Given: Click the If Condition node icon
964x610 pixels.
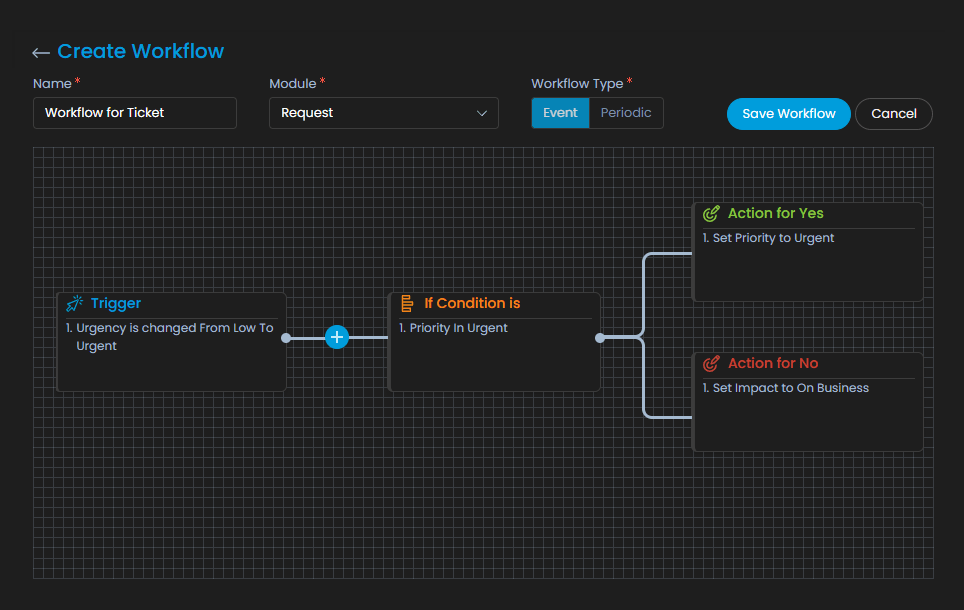Looking at the screenshot, I should point(407,303).
